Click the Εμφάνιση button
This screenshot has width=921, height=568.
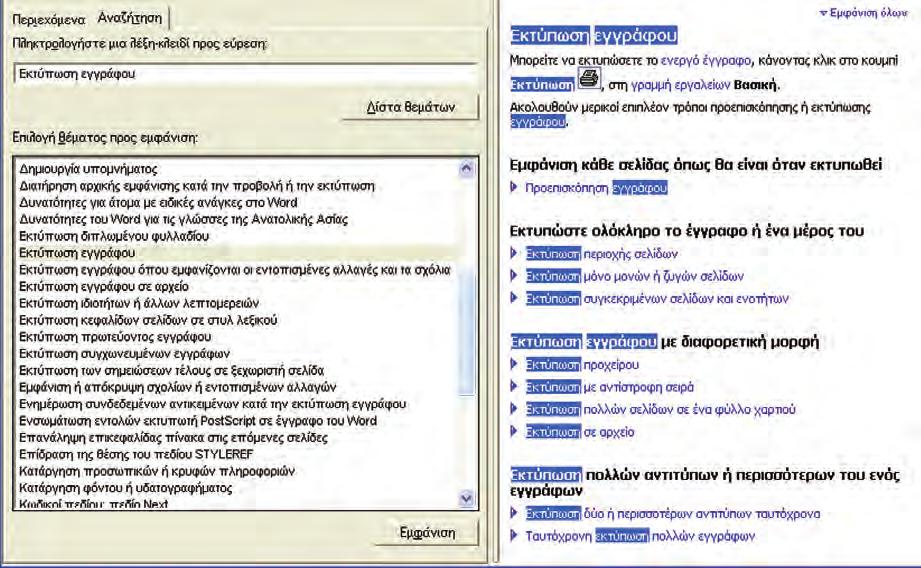click(x=427, y=533)
